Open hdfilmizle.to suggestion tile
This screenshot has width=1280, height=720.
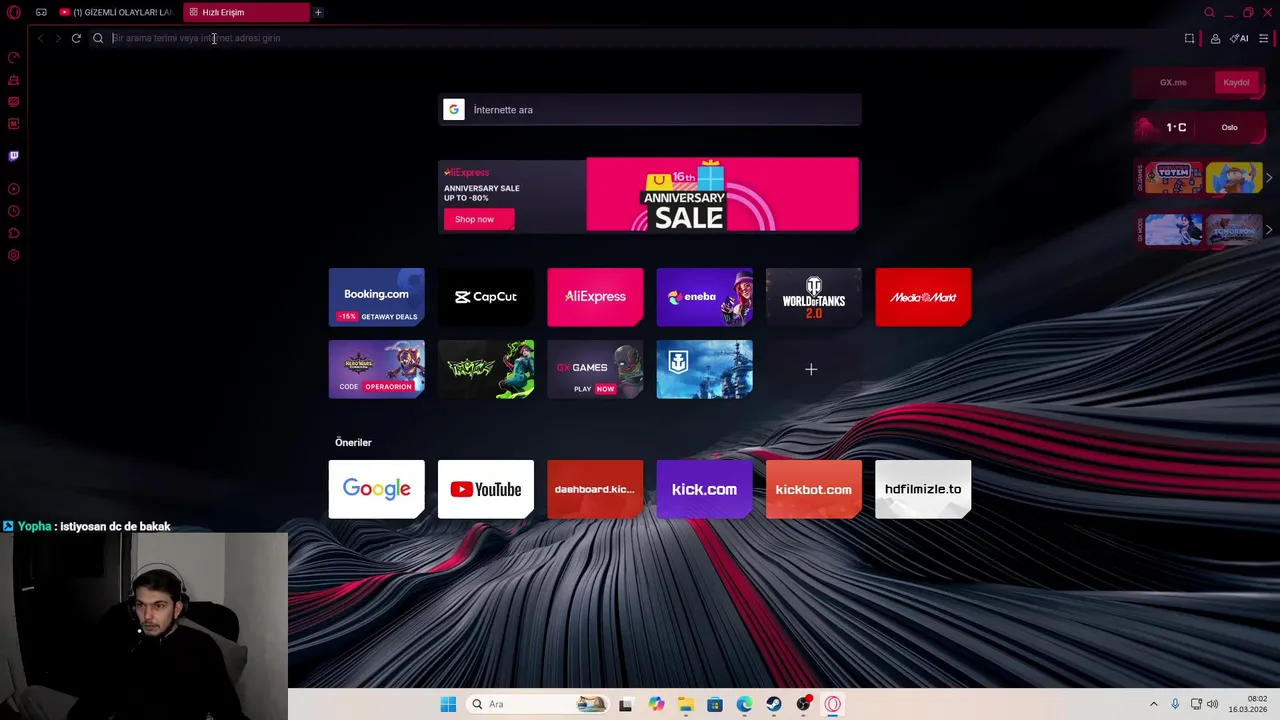pos(923,489)
